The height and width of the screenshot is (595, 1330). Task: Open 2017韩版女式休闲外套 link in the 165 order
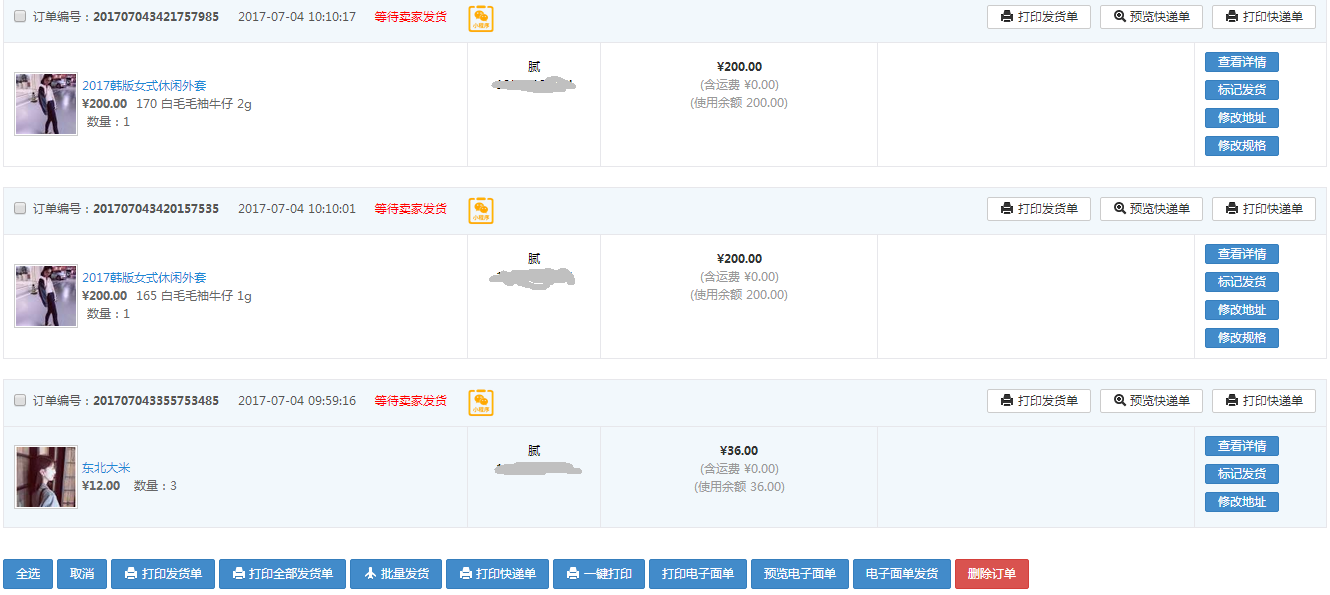tap(144, 278)
